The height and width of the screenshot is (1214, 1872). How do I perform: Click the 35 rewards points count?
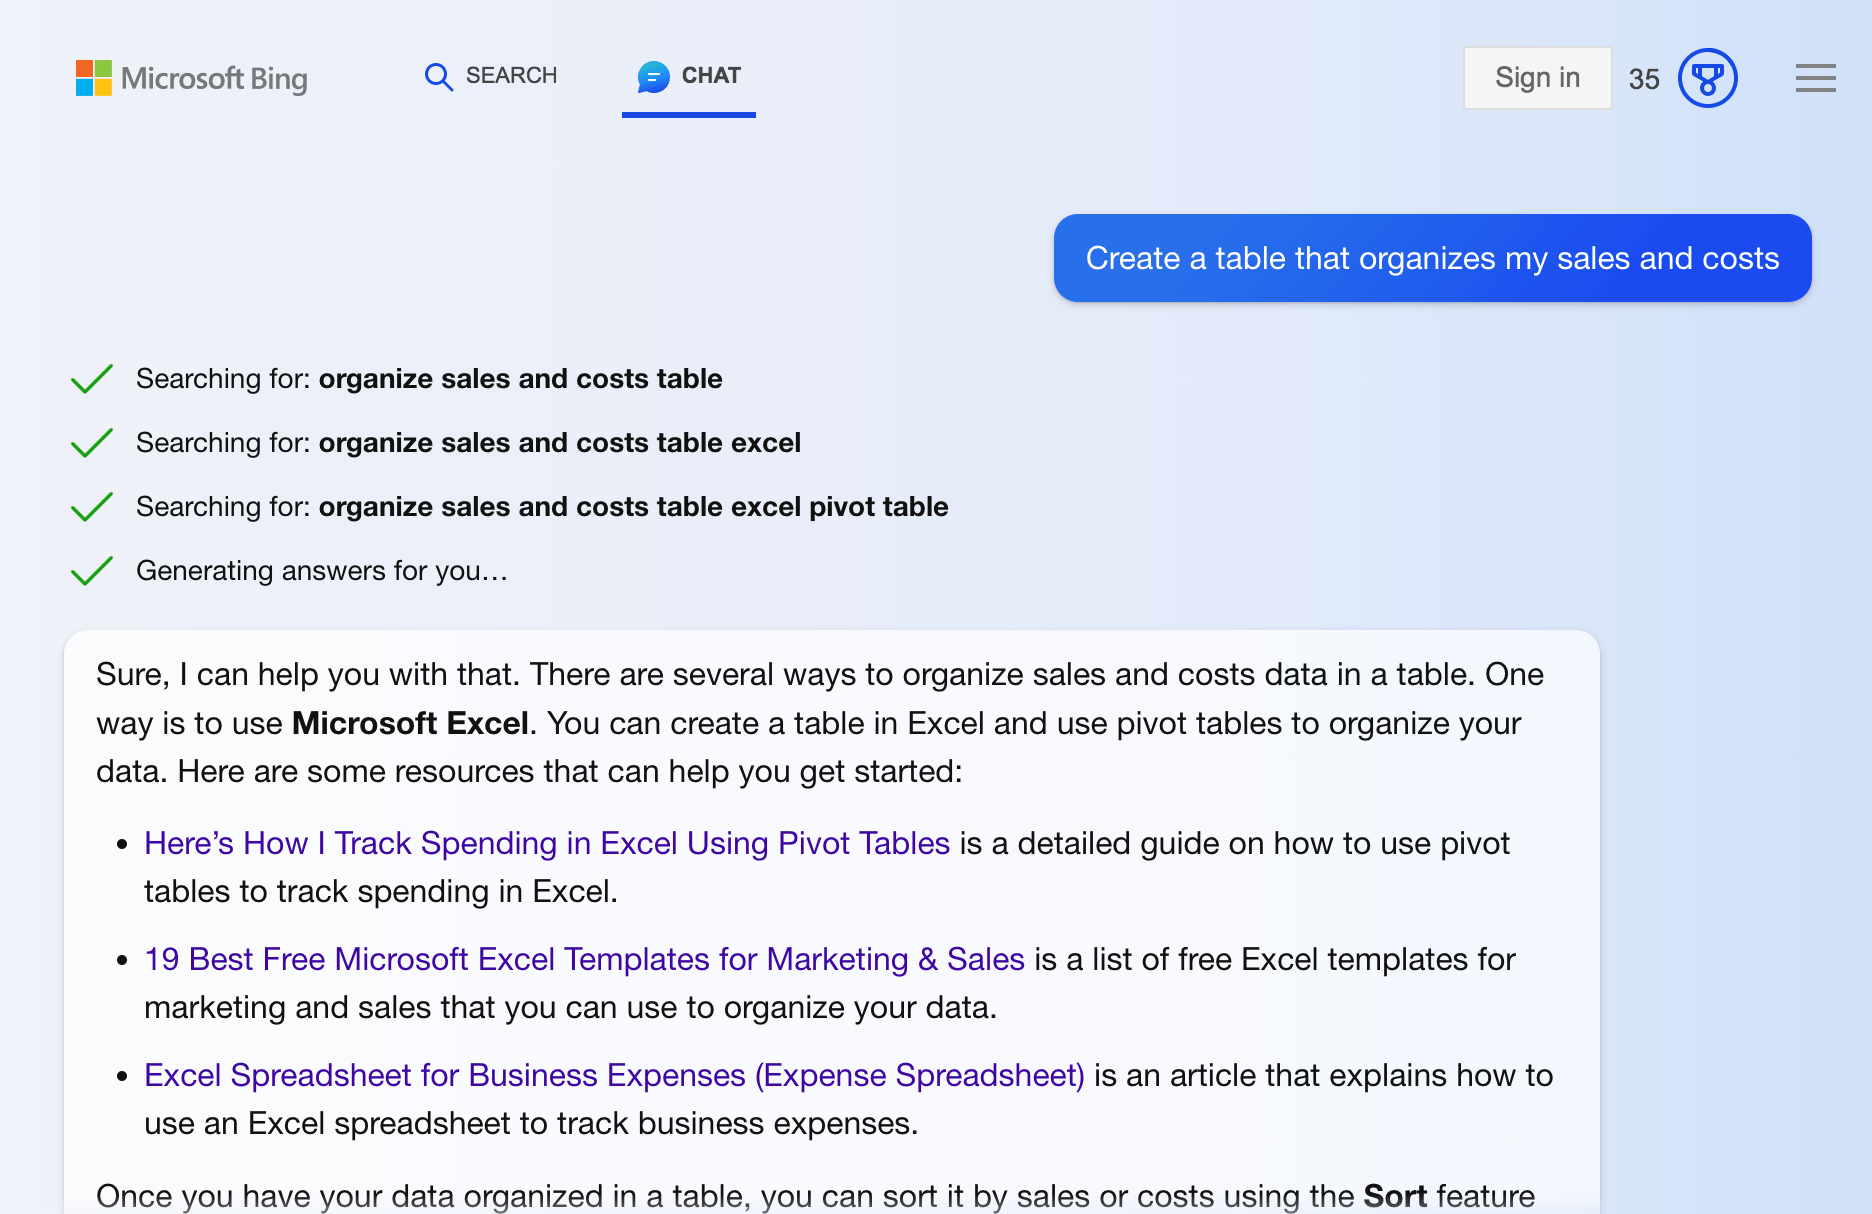[x=1644, y=79]
